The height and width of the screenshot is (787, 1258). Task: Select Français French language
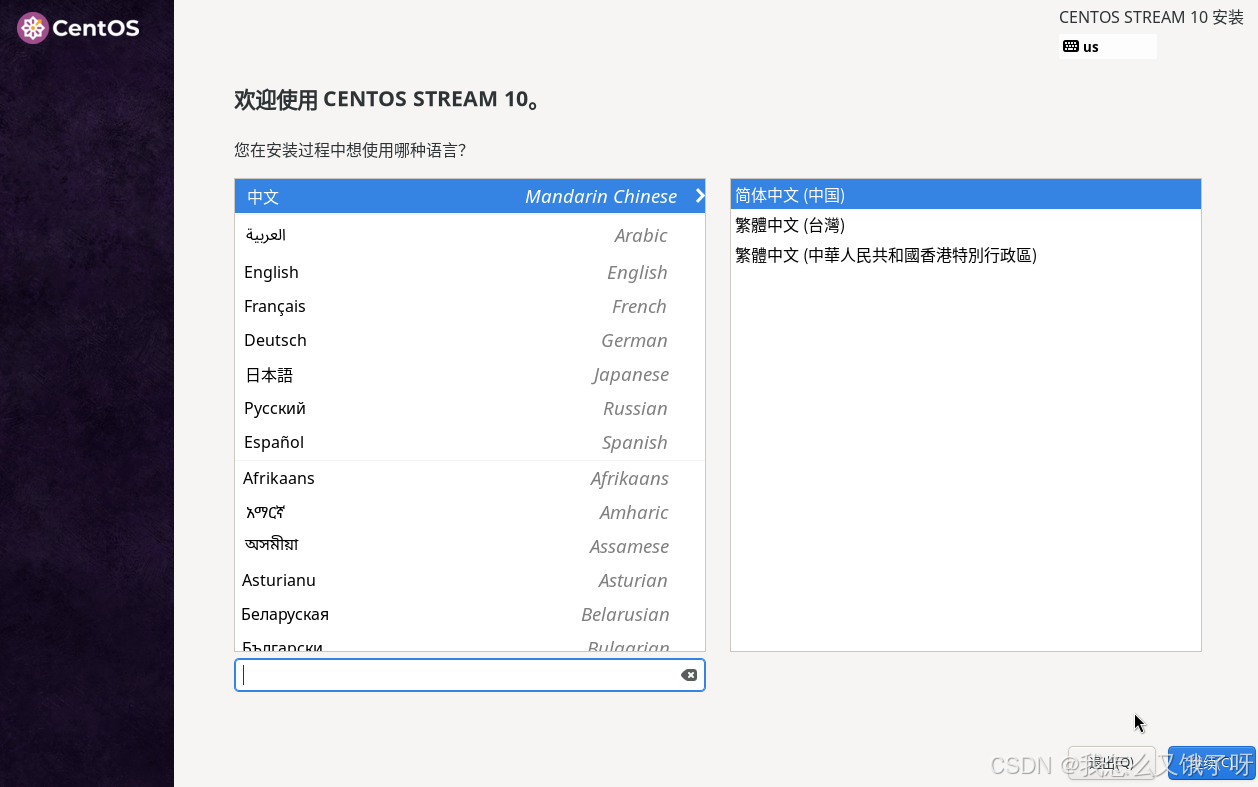point(470,306)
